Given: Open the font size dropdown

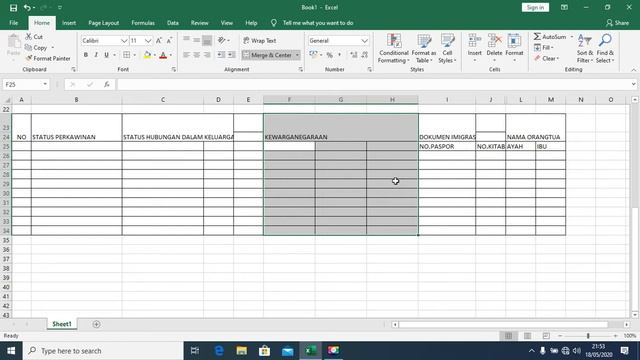Looking at the screenshot, I should point(148,41).
